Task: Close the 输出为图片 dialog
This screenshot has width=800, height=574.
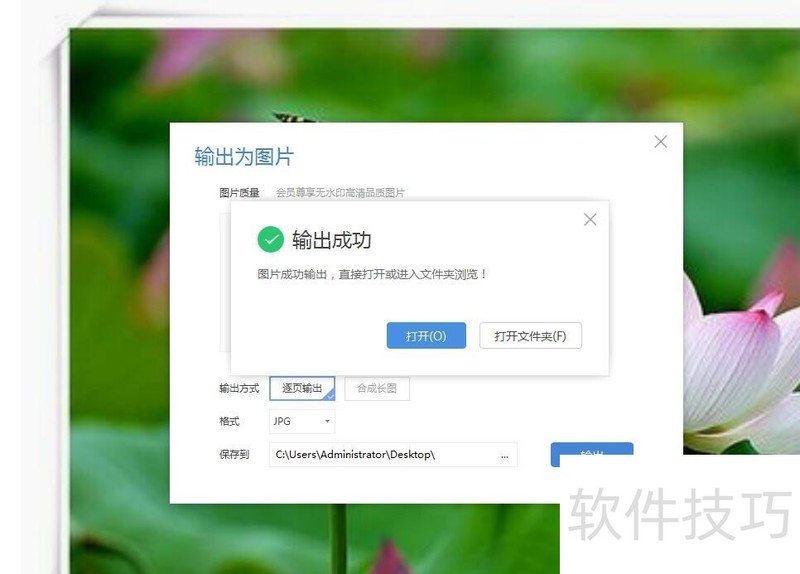Action: pos(661,142)
